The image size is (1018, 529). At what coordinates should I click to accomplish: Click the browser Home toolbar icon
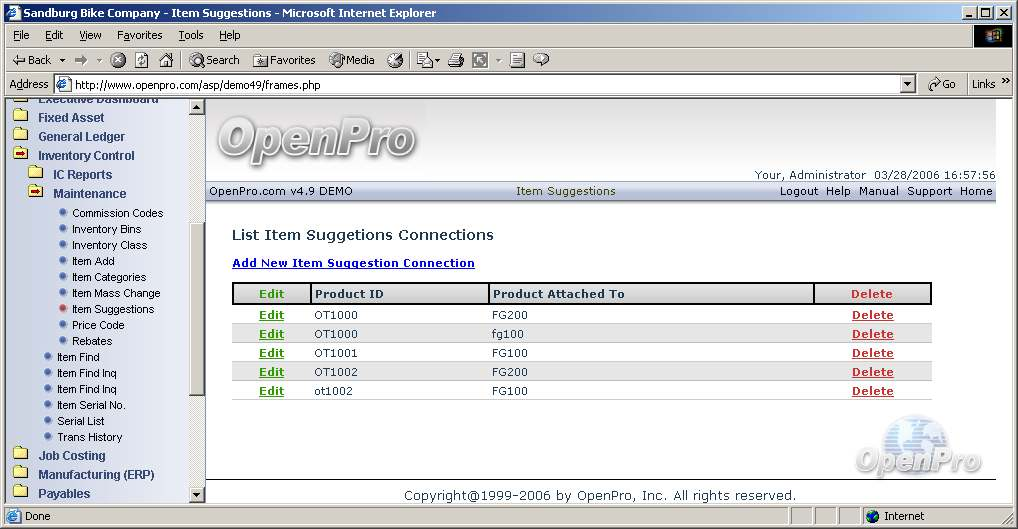(x=166, y=60)
